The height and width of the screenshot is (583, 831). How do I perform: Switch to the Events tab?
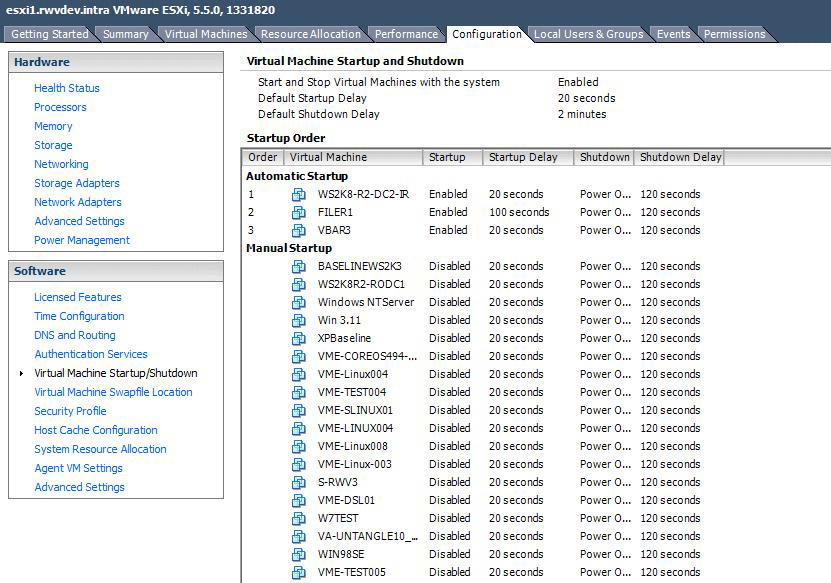click(674, 34)
